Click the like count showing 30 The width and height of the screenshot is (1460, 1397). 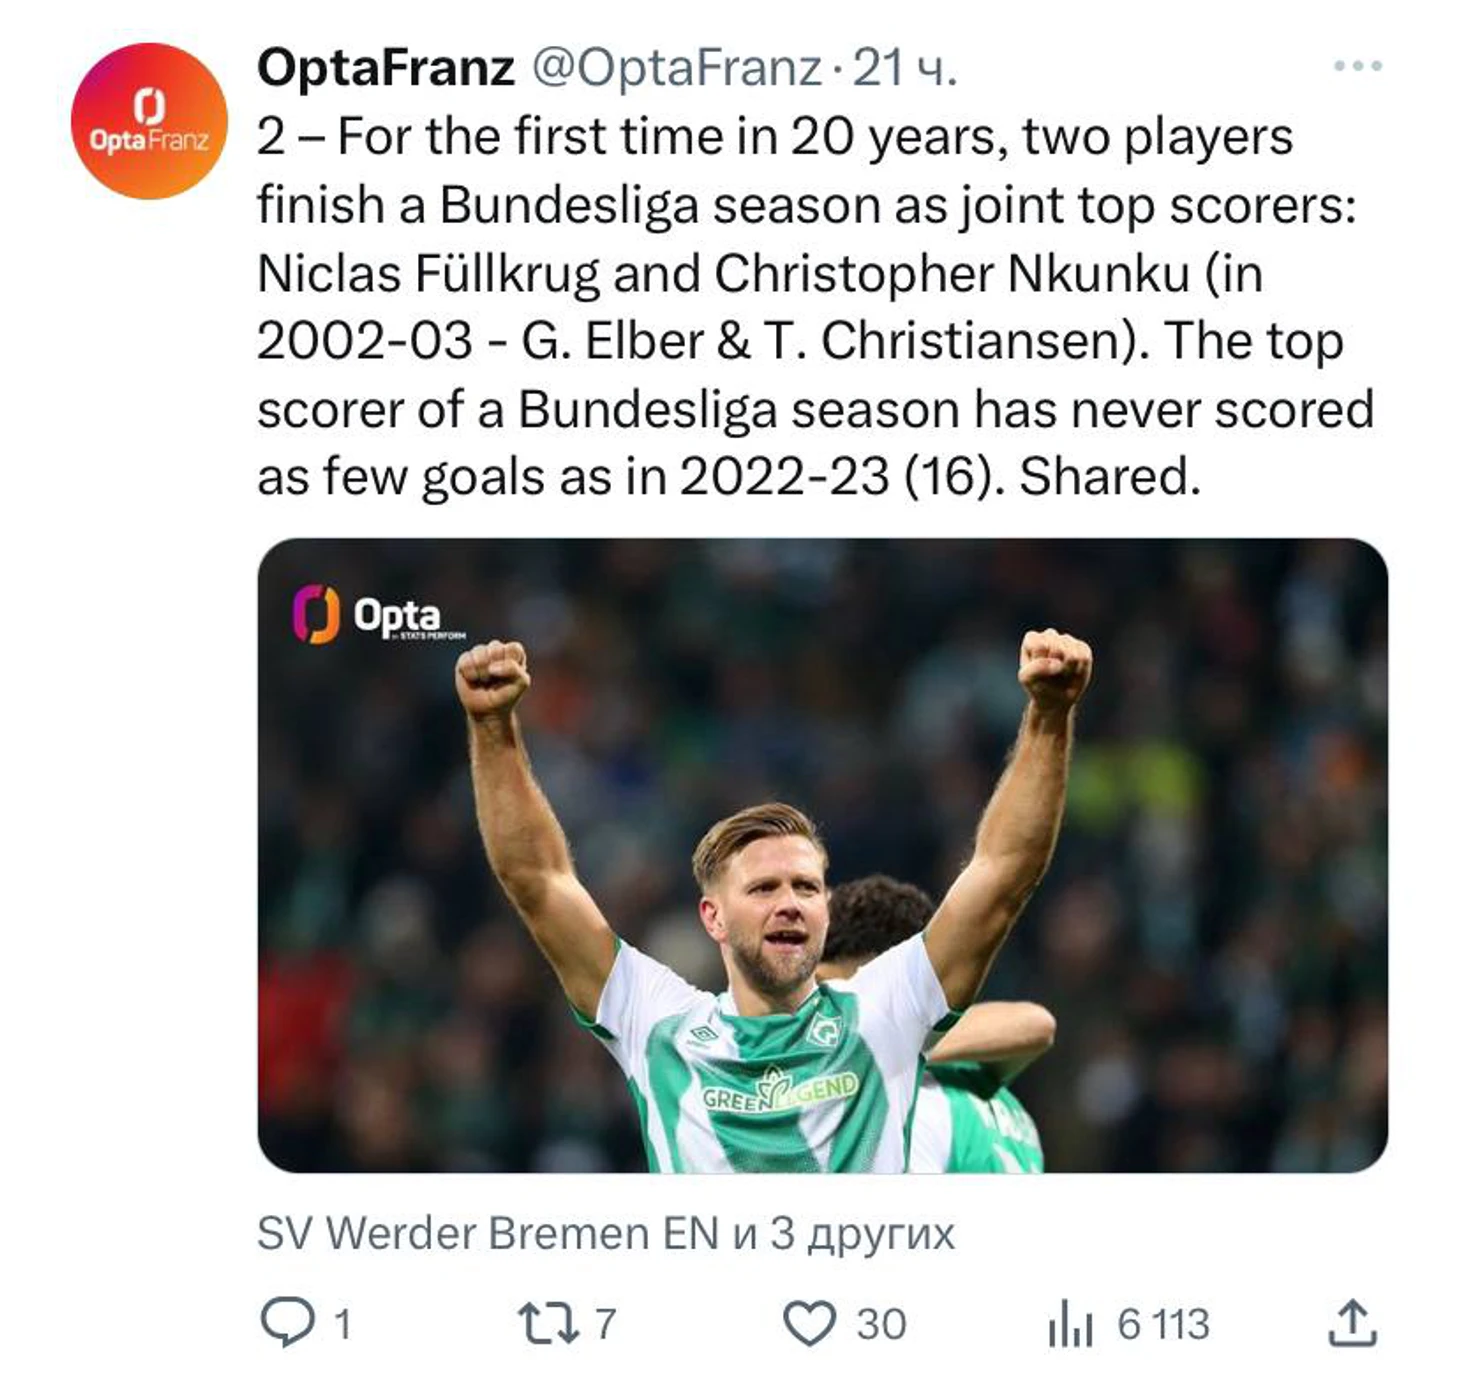[881, 1324]
